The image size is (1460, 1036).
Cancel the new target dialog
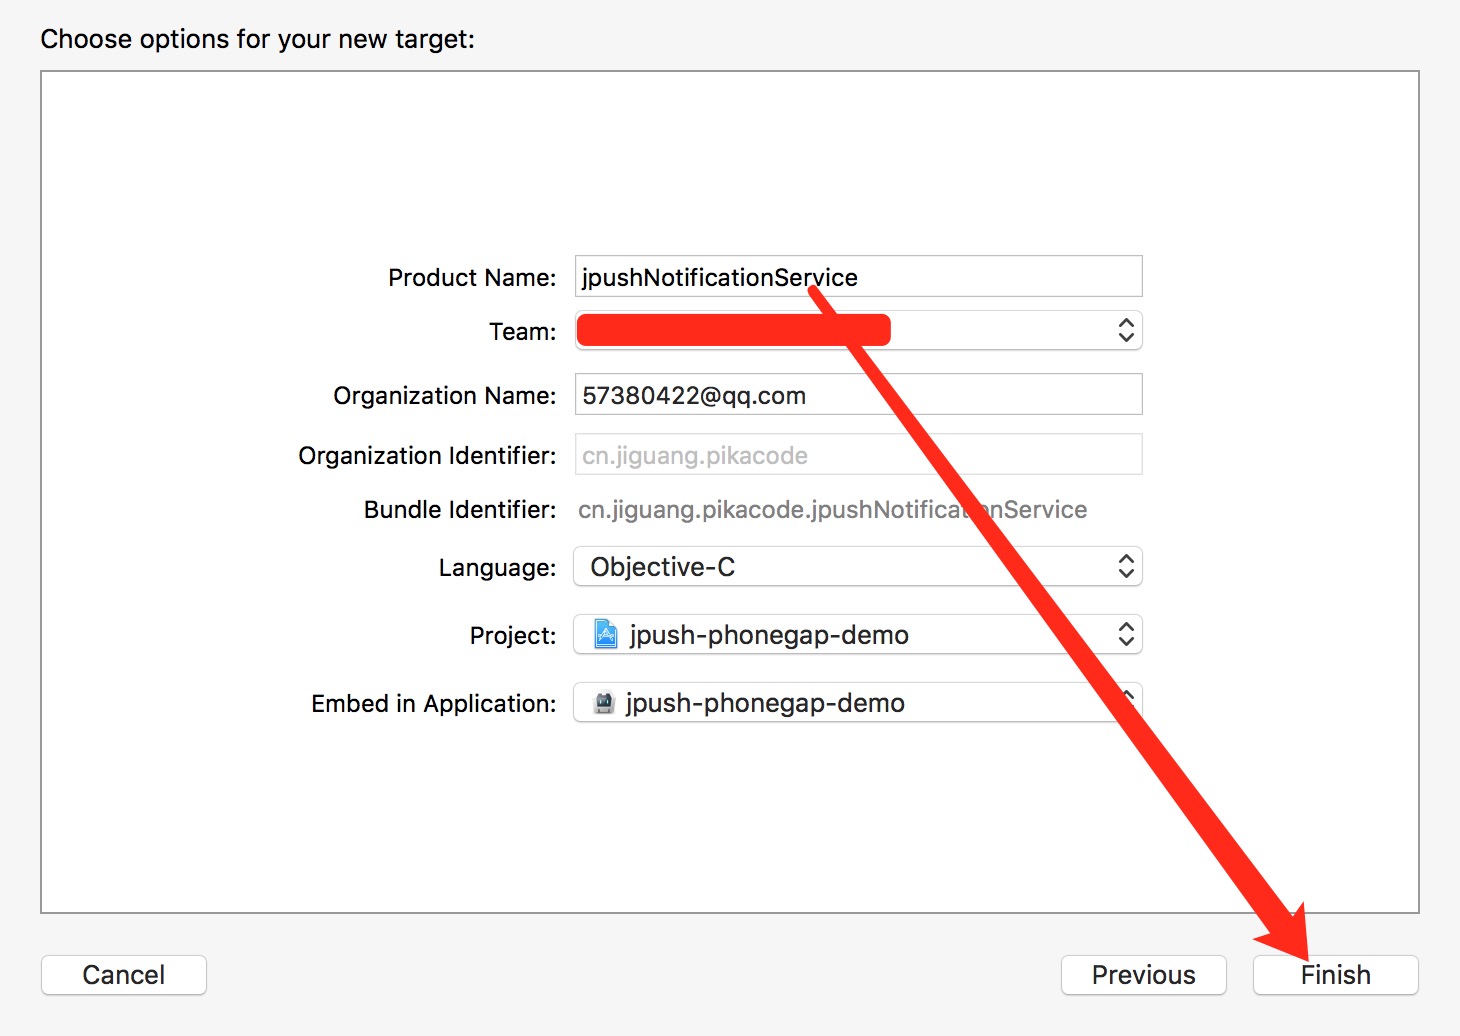(124, 975)
